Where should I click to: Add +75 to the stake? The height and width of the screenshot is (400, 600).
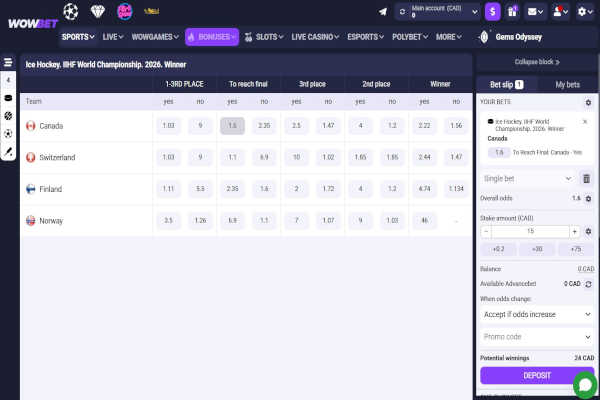[x=576, y=249]
